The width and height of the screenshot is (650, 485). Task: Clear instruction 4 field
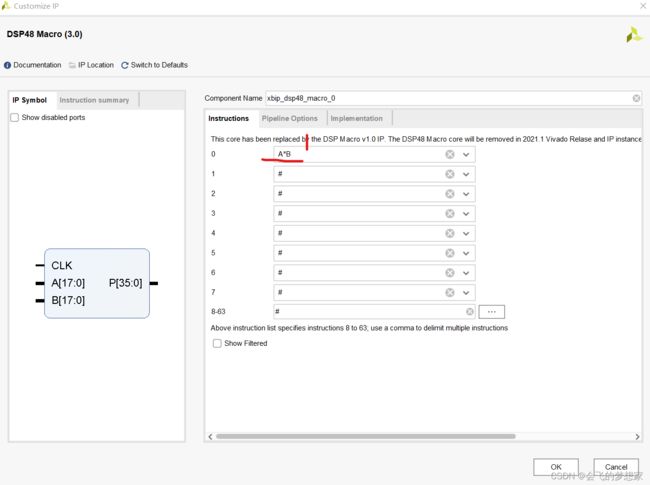[x=450, y=233]
